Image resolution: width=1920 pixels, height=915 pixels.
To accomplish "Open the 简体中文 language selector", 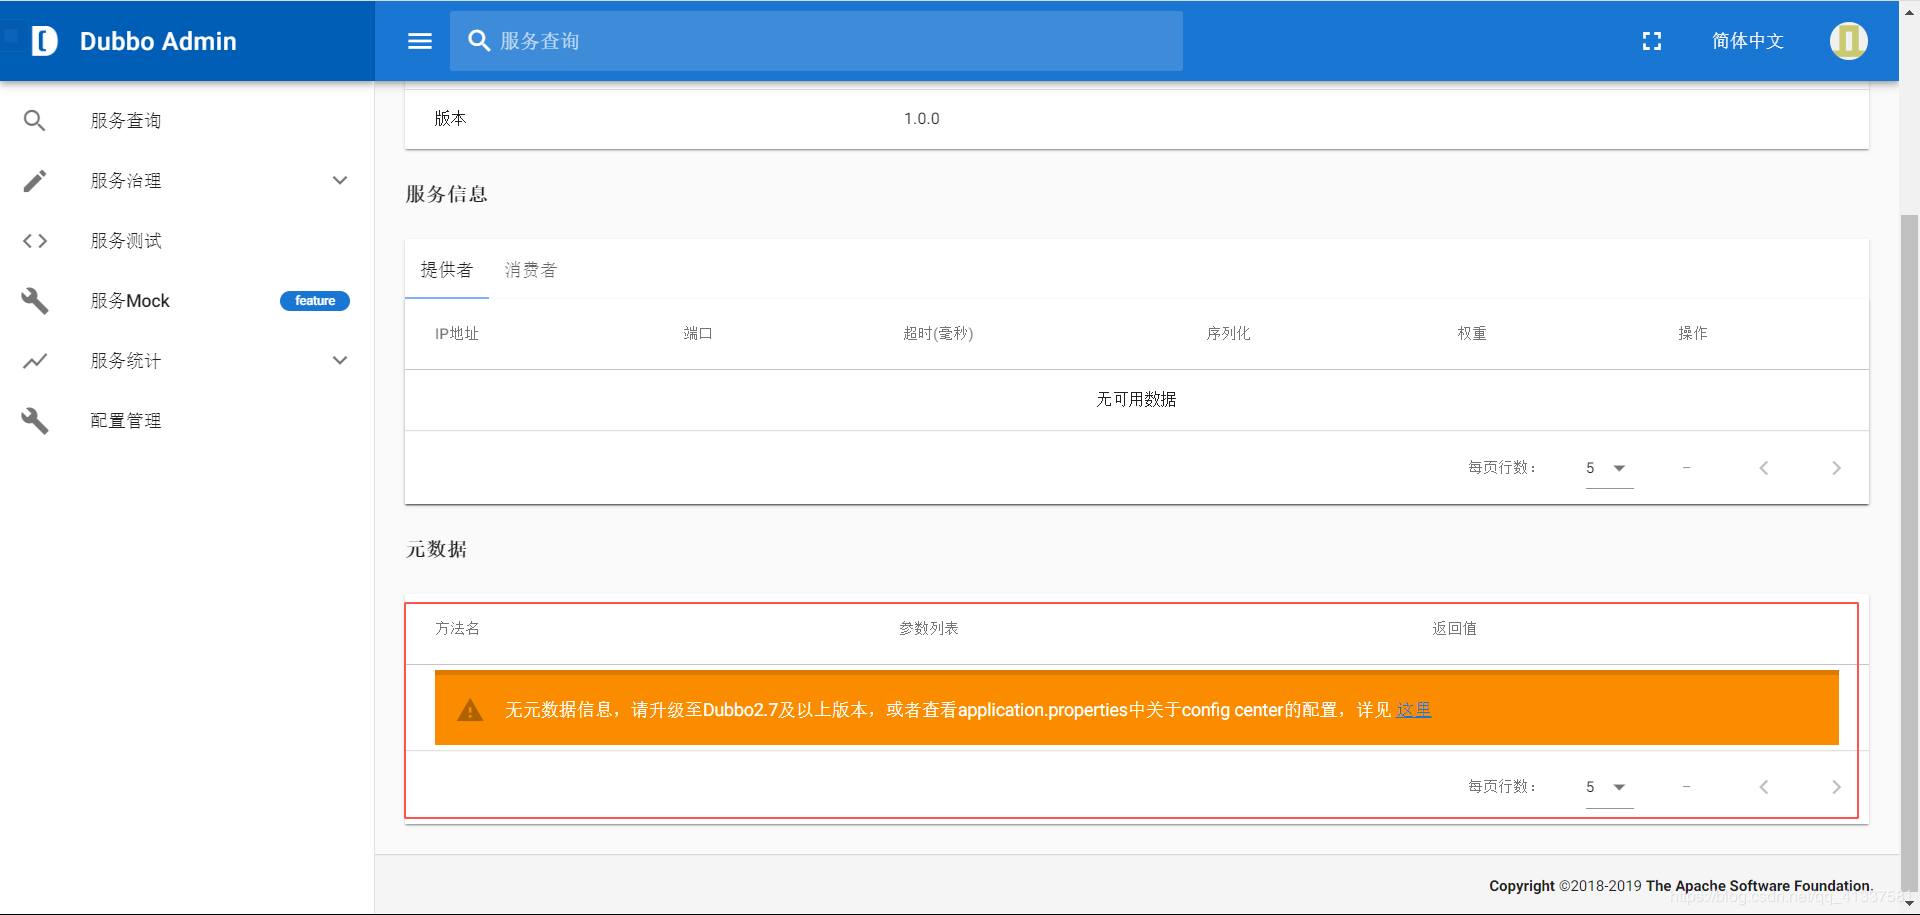I will click(x=1747, y=41).
